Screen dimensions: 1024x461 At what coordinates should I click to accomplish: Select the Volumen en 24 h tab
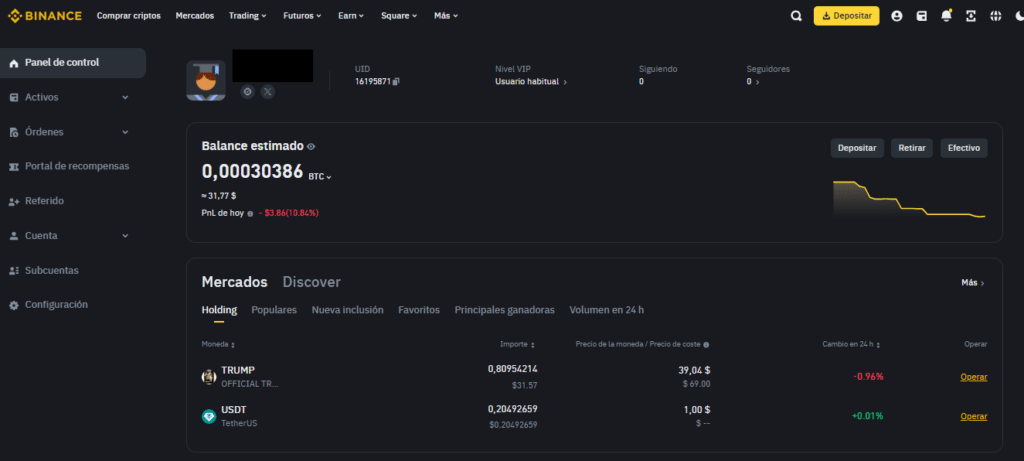607,310
